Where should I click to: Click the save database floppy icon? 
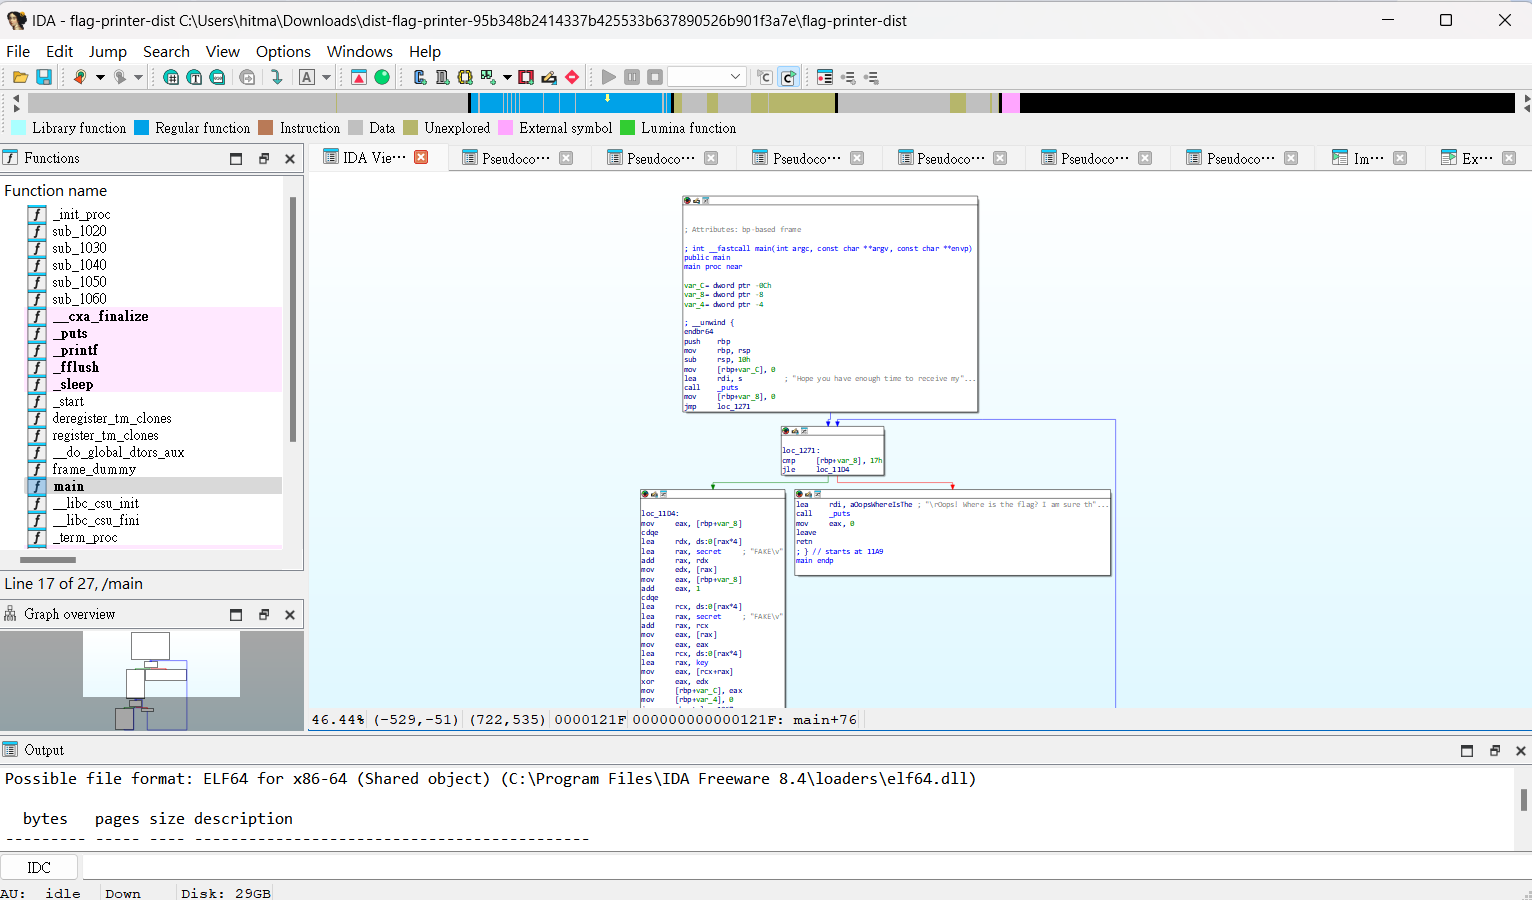44,77
